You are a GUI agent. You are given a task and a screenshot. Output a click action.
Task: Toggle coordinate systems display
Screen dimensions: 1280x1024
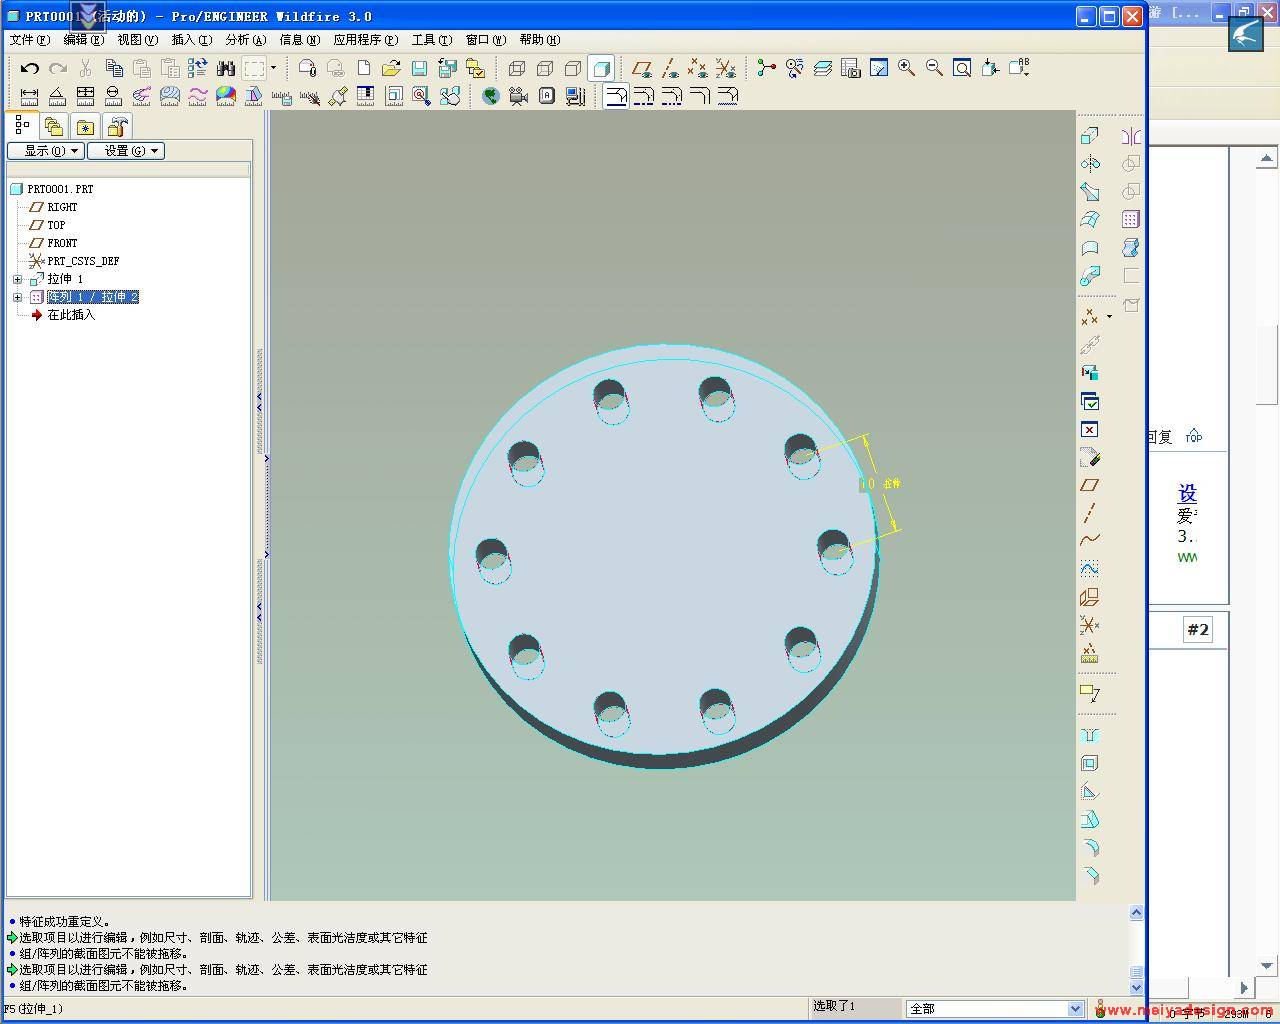pyautogui.click(x=726, y=68)
